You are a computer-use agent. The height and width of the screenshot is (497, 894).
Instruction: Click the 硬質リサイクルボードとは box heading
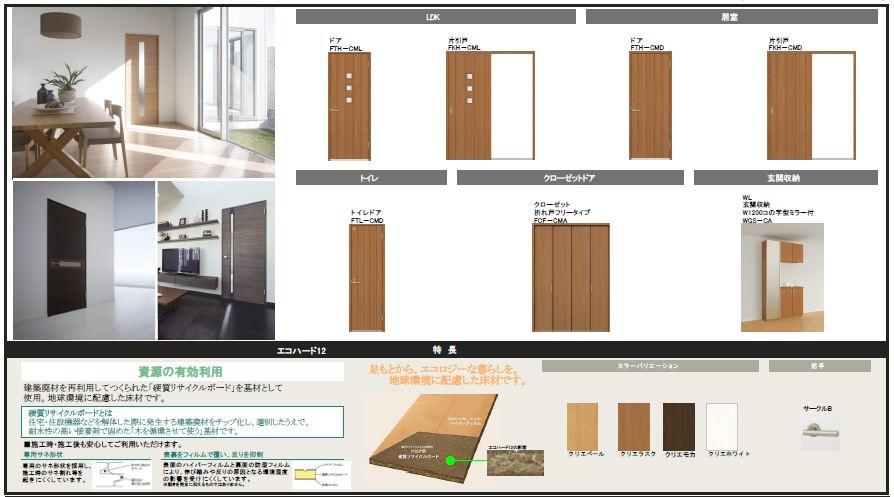(71, 413)
